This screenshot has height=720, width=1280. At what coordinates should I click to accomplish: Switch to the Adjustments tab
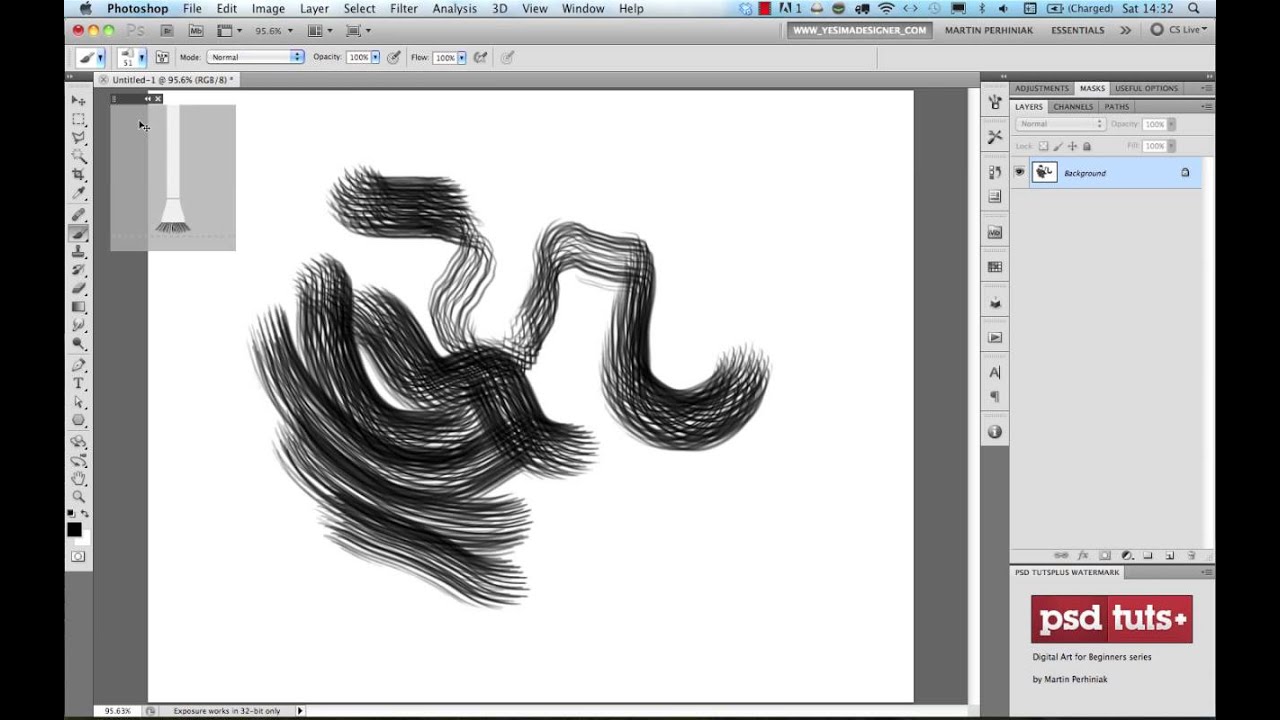point(1042,88)
